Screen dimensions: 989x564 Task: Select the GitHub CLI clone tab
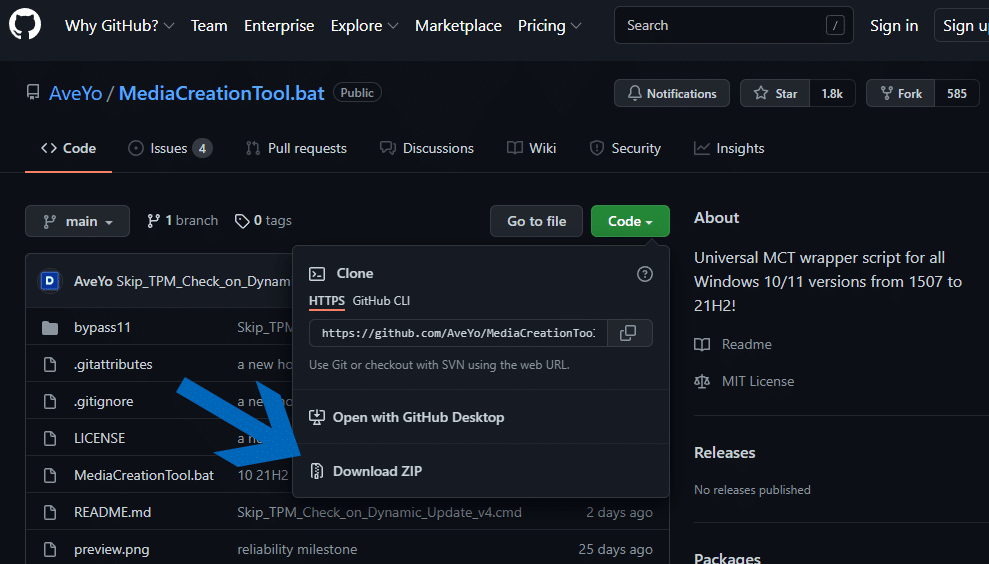pyautogui.click(x=381, y=301)
